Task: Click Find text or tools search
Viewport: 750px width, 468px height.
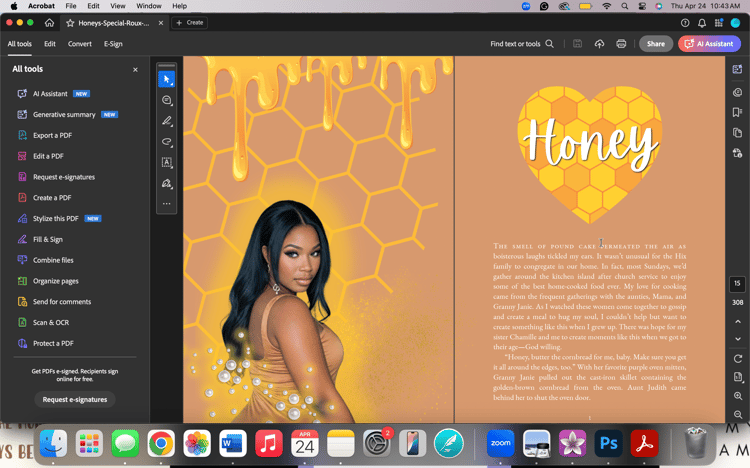Action: coord(521,44)
